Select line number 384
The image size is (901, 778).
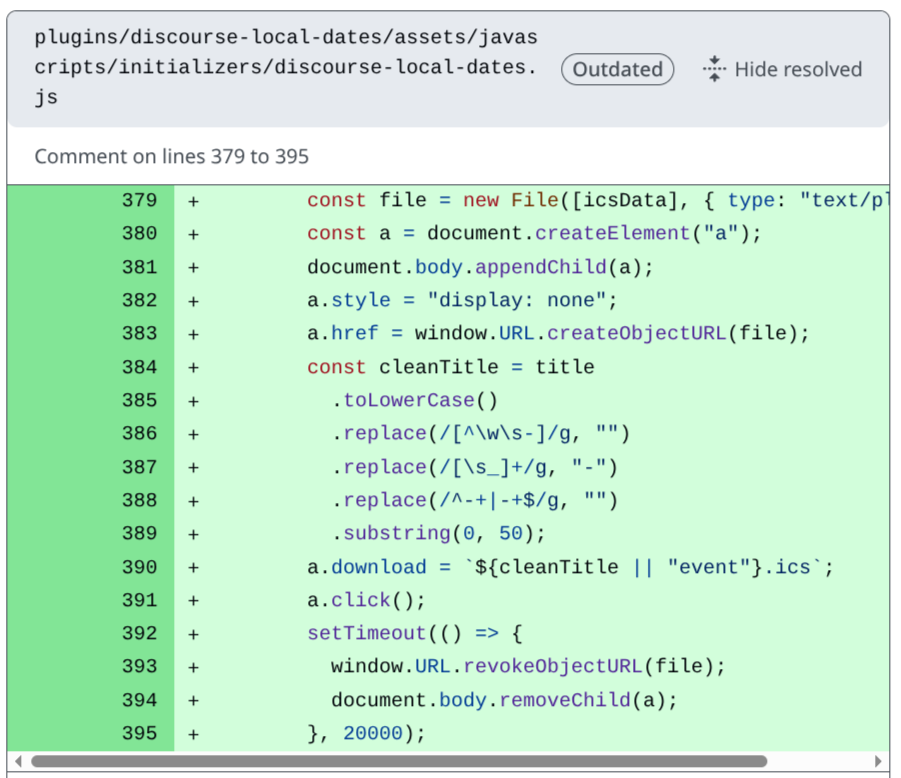[x=139, y=367]
